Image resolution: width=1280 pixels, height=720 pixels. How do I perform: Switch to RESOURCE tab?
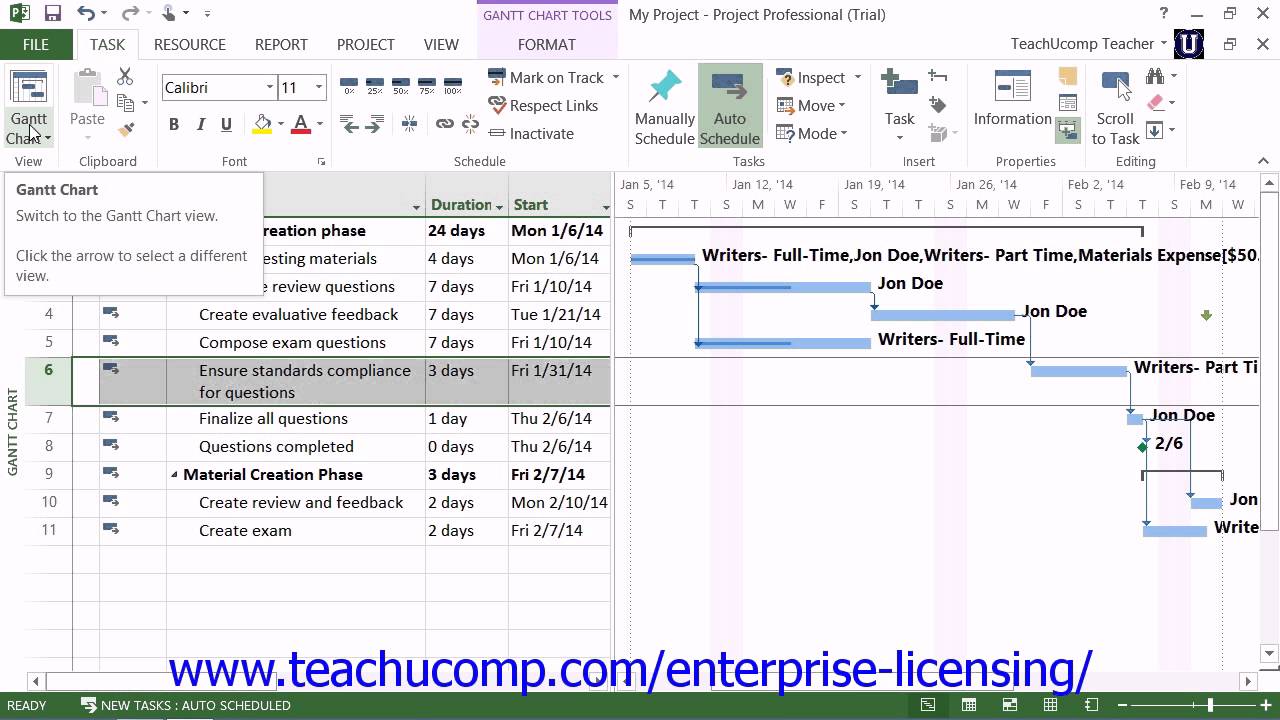coord(190,44)
